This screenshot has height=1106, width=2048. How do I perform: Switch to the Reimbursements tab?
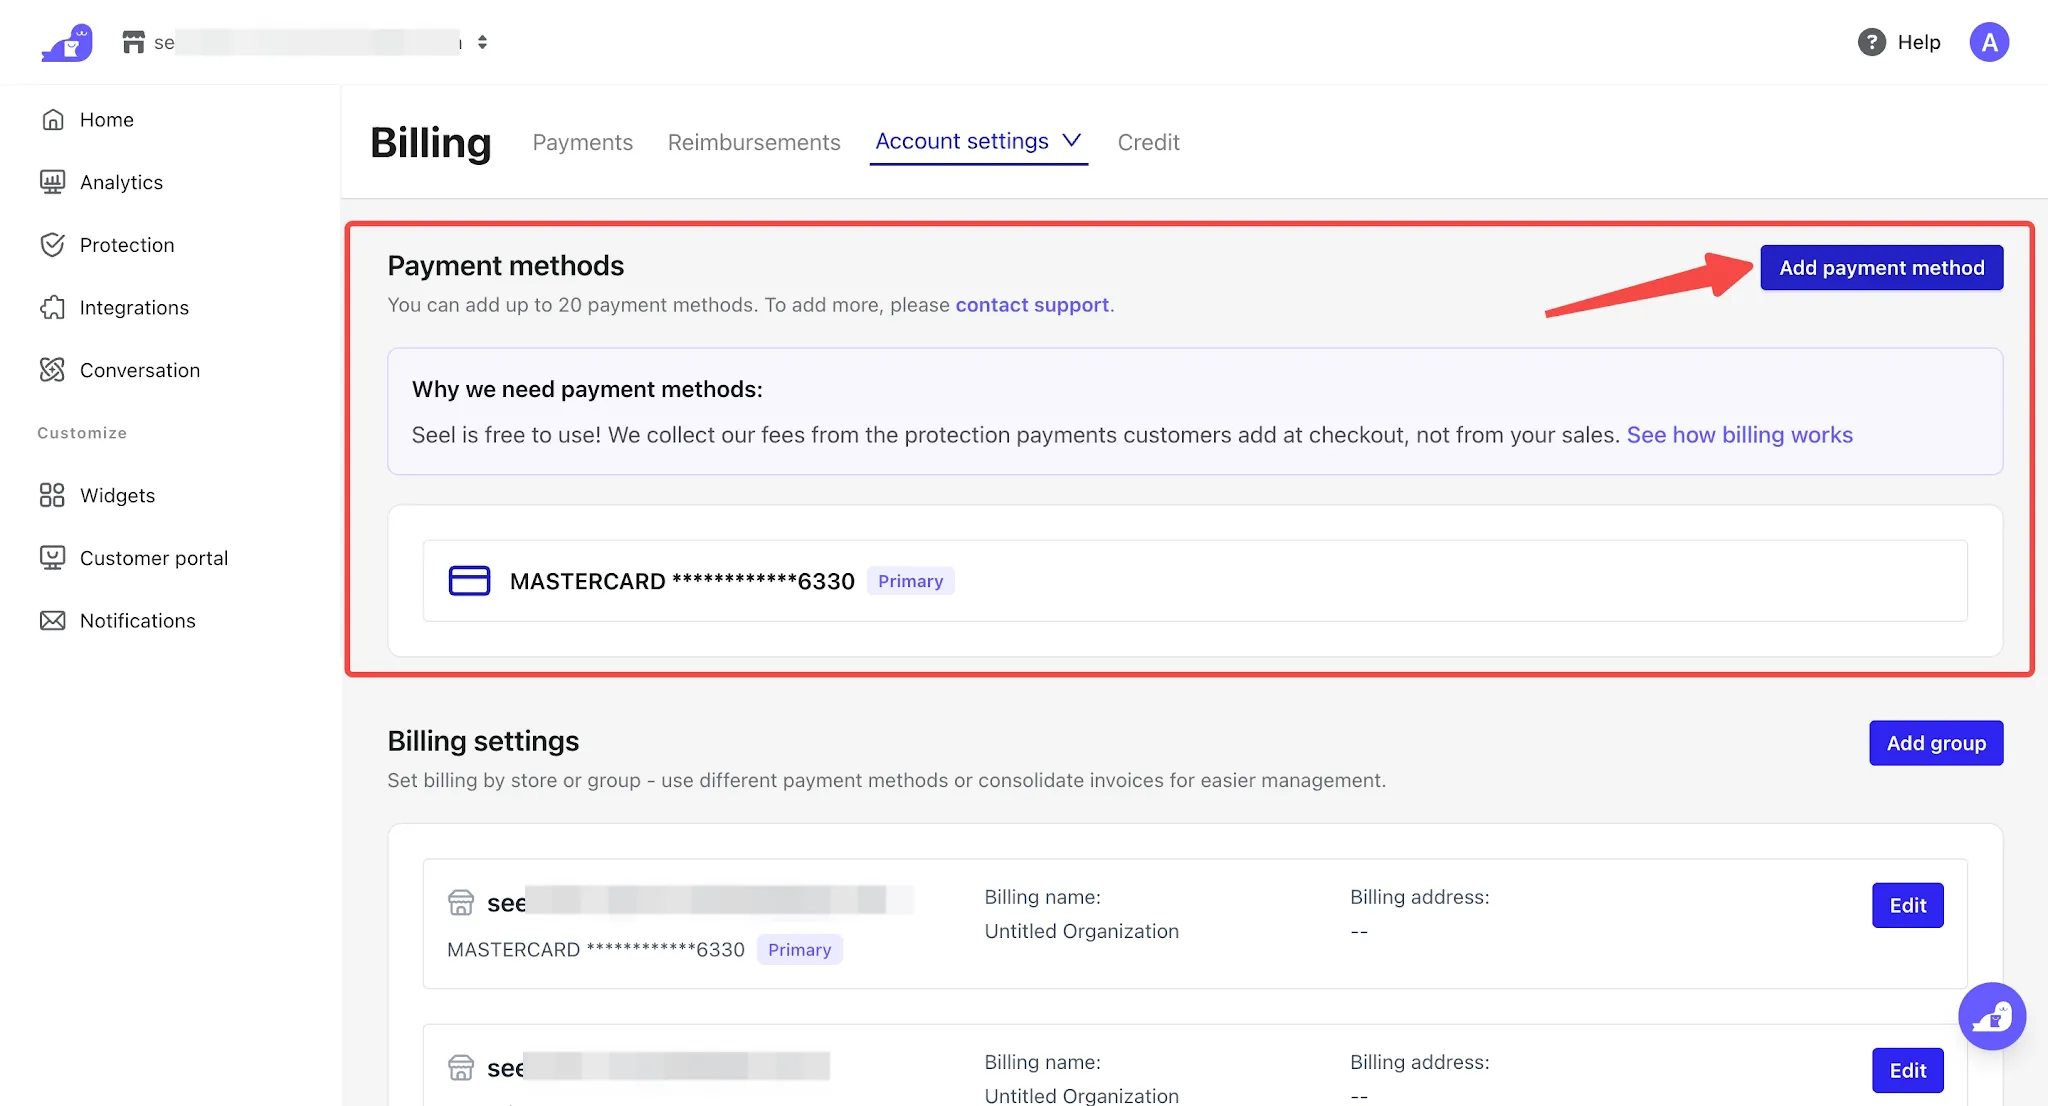[x=754, y=142]
